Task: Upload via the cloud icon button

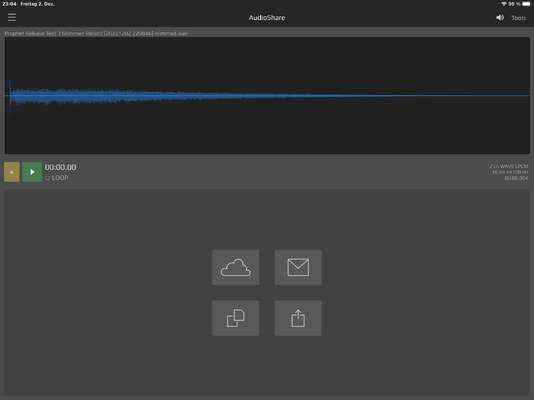Action: click(236, 267)
